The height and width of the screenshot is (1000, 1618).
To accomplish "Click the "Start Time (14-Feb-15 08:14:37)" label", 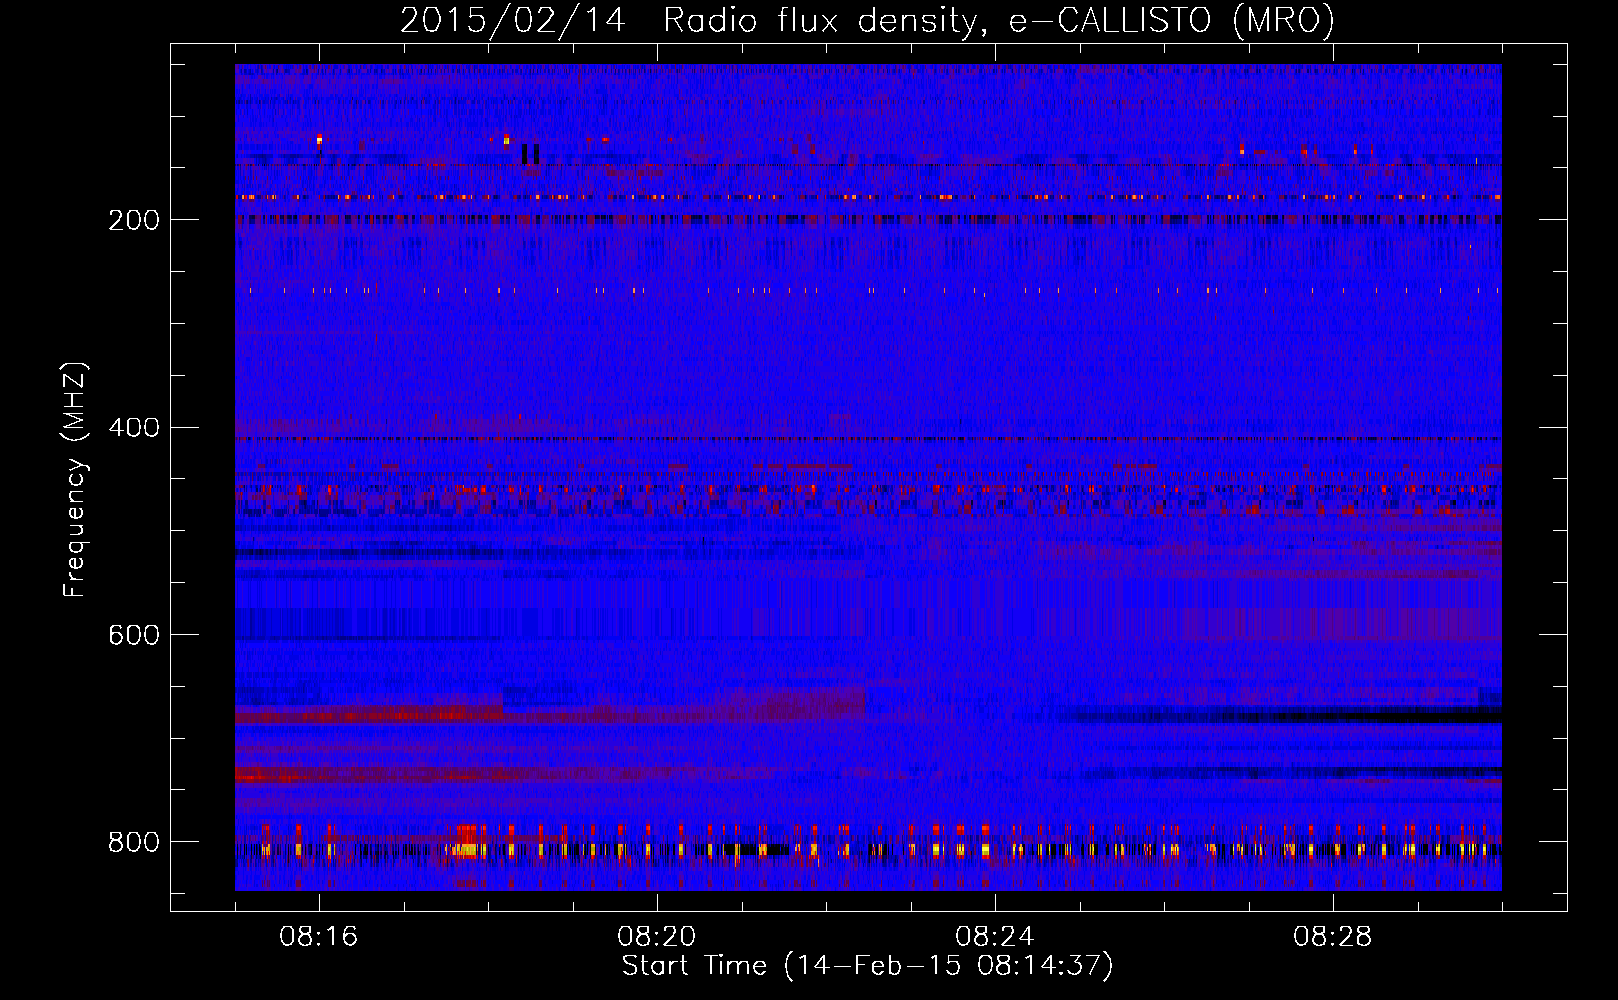I will [x=867, y=966].
